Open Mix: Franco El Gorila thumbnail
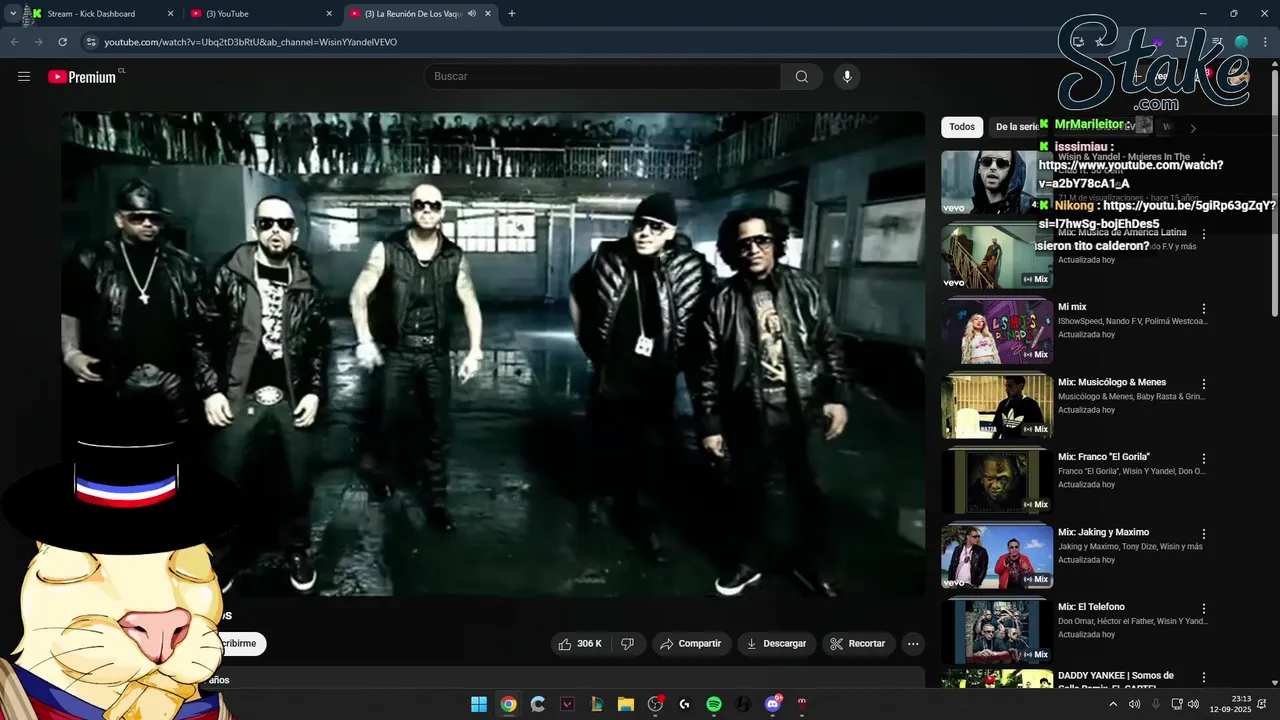1280x720 pixels. click(x=997, y=482)
